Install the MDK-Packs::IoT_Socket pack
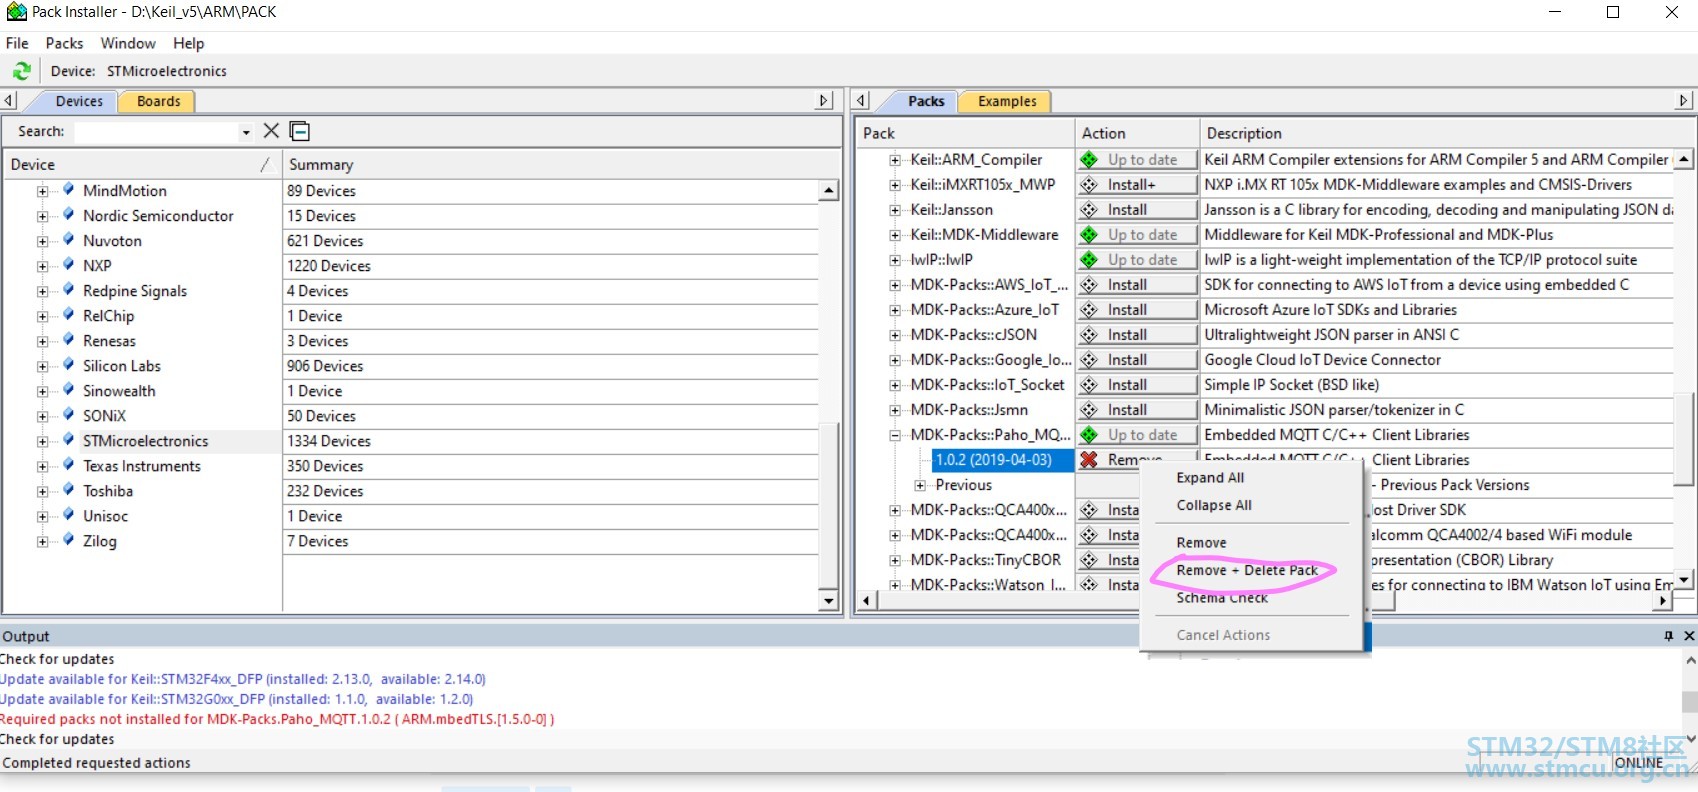1698x792 pixels. coord(1137,385)
